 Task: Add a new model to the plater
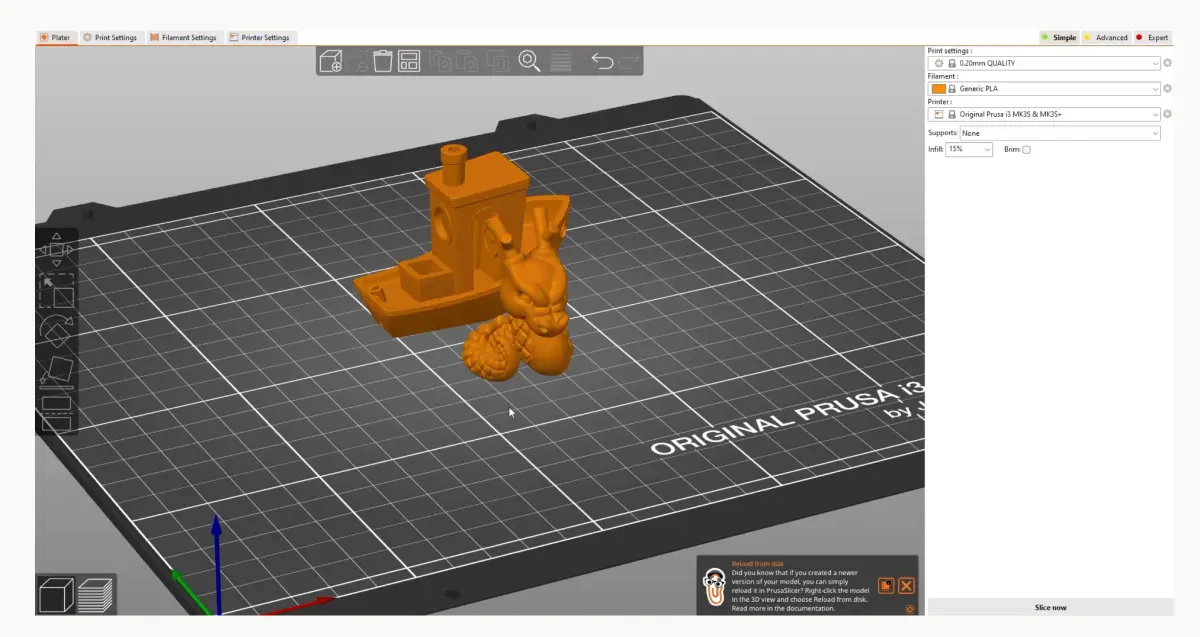(x=330, y=61)
